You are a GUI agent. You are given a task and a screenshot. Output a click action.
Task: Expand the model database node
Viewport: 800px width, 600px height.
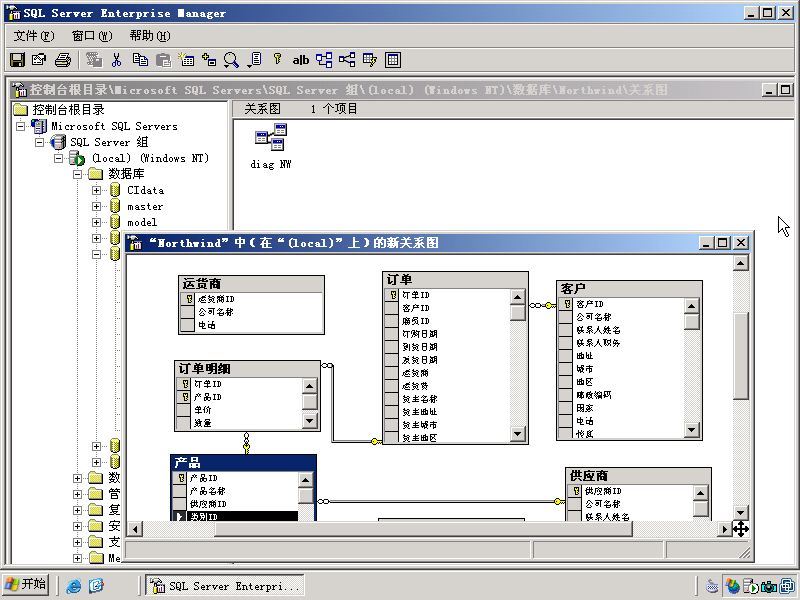[96, 222]
